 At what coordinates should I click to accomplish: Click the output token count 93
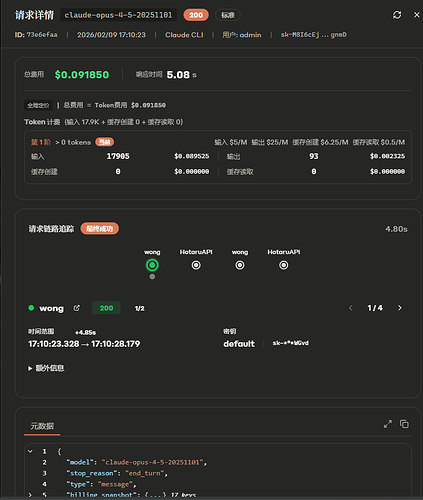tap(314, 156)
